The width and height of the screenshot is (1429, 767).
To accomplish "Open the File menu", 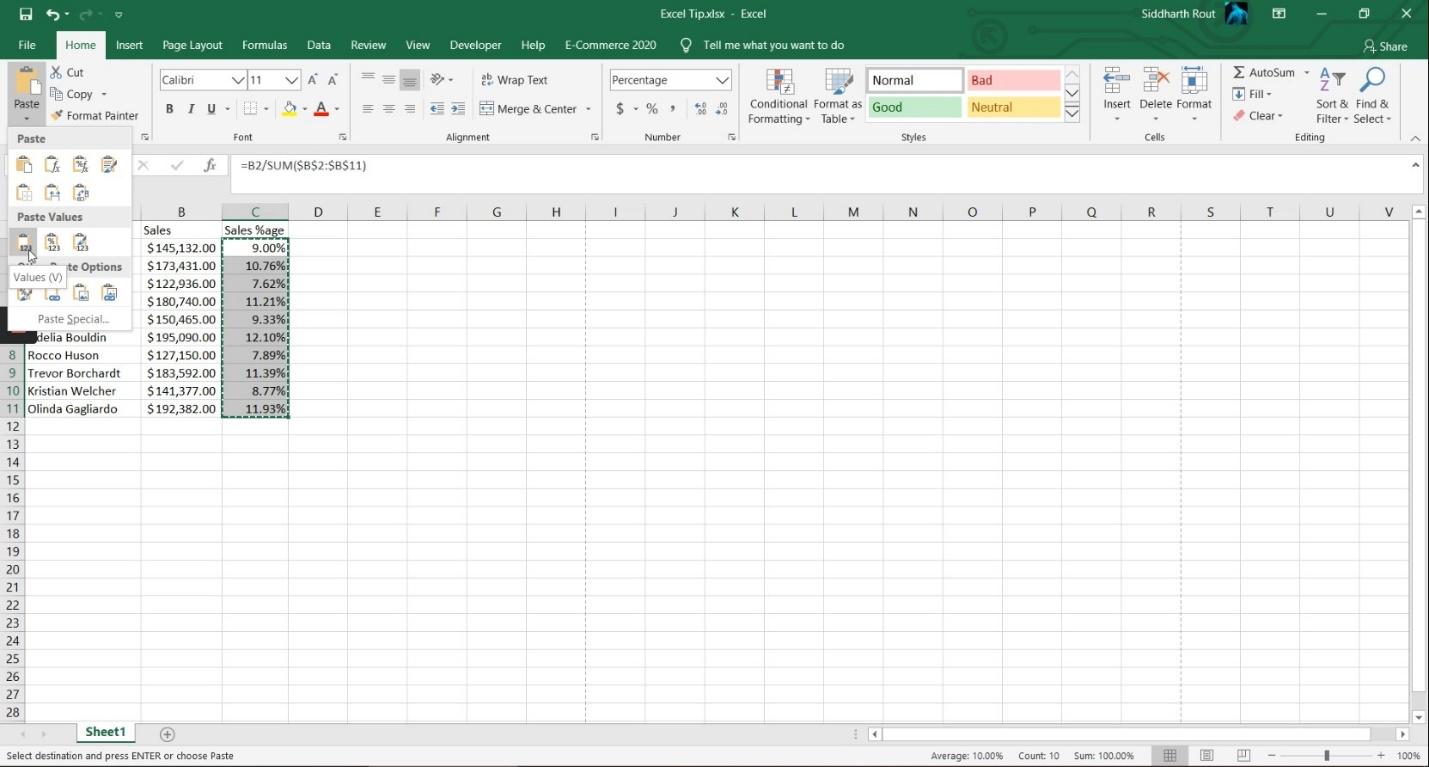I will click(27, 45).
